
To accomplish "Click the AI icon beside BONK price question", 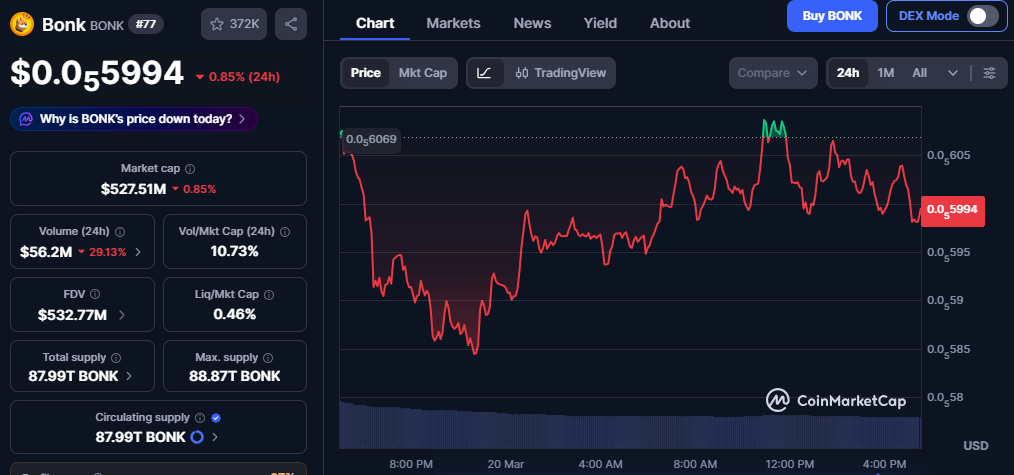I will click(x=27, y=119).
